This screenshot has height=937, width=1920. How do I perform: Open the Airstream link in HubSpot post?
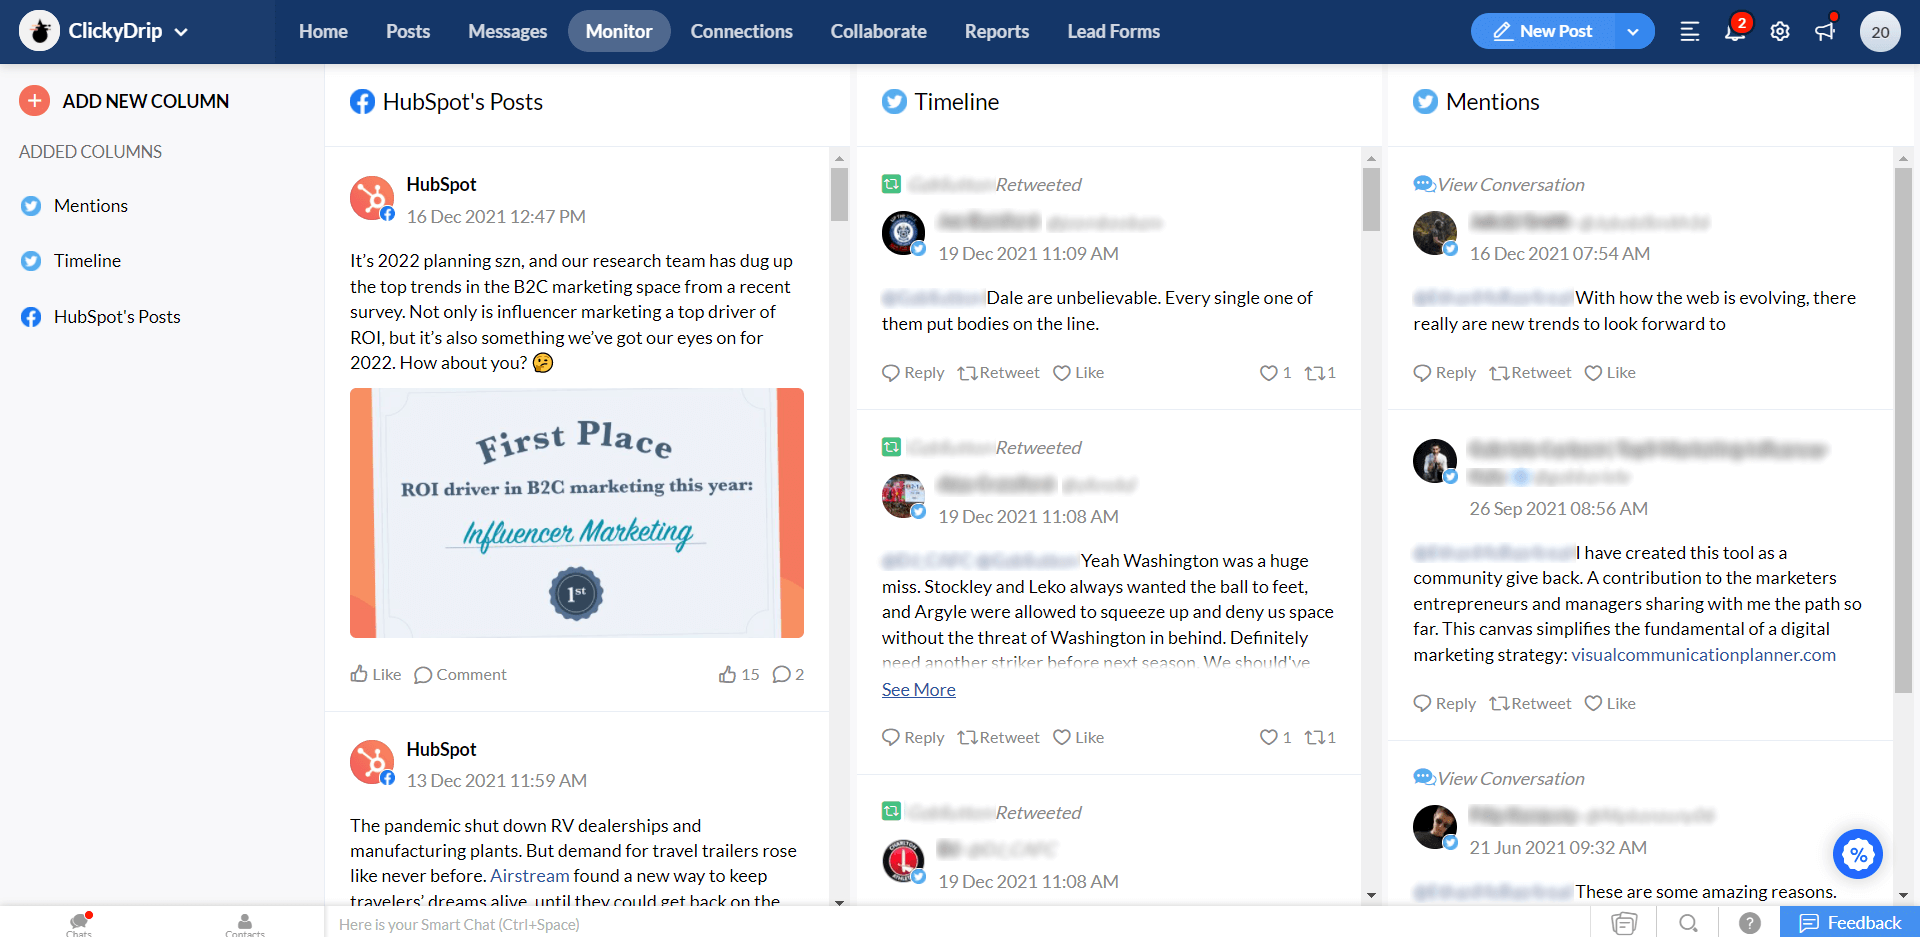[529, 875]
